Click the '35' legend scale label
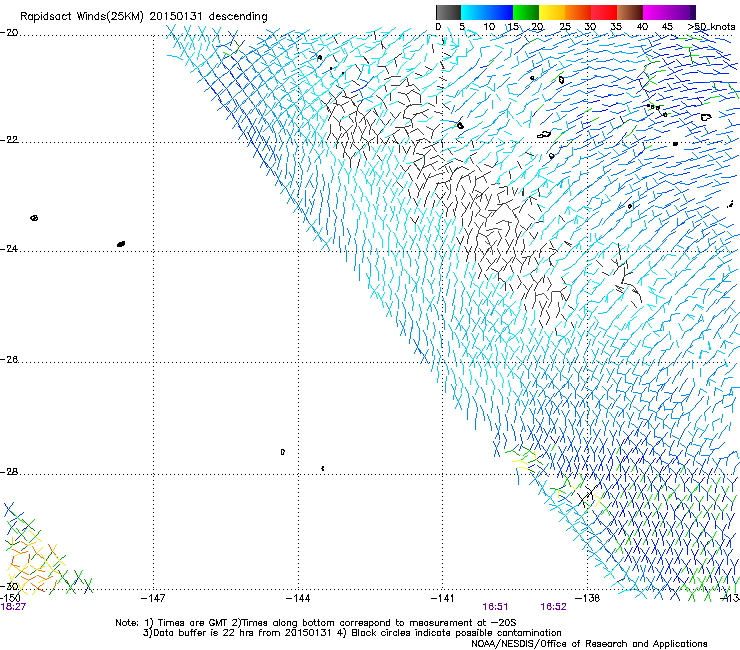 [x=616, y=27]
